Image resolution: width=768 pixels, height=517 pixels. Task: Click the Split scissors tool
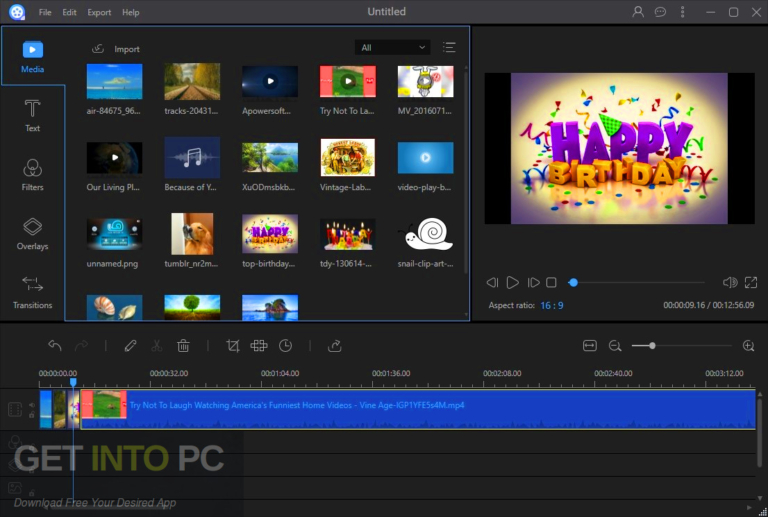[156, 346]
